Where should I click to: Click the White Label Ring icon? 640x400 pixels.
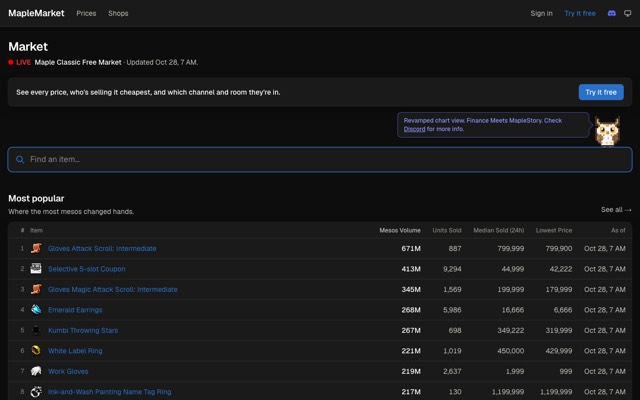point(36,350)
